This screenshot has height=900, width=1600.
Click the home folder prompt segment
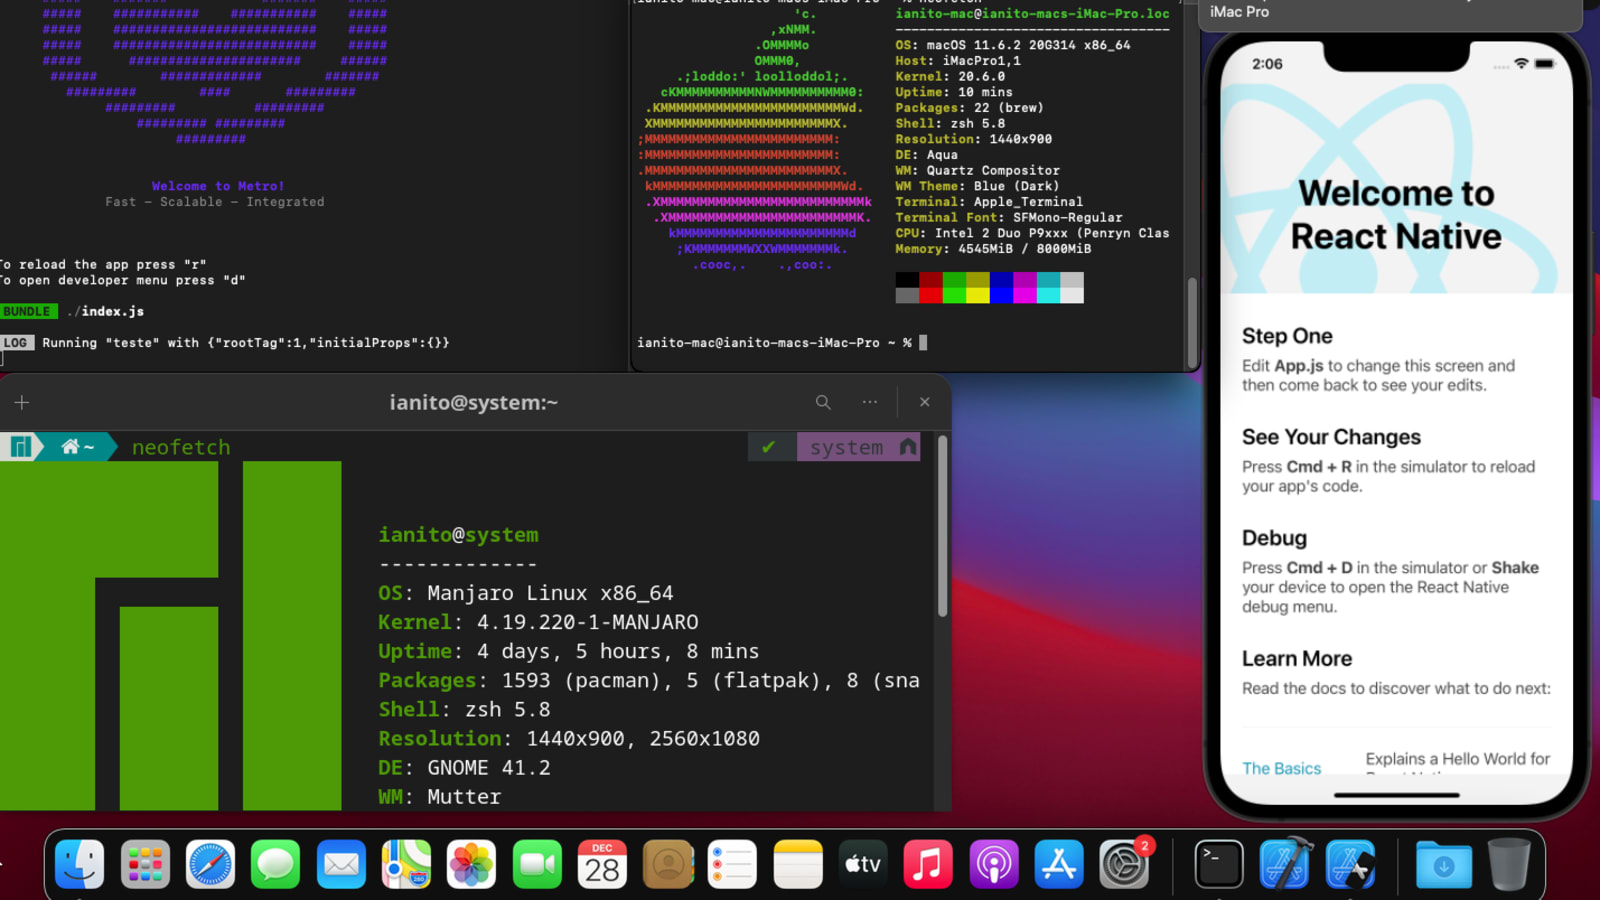(78, 447)
